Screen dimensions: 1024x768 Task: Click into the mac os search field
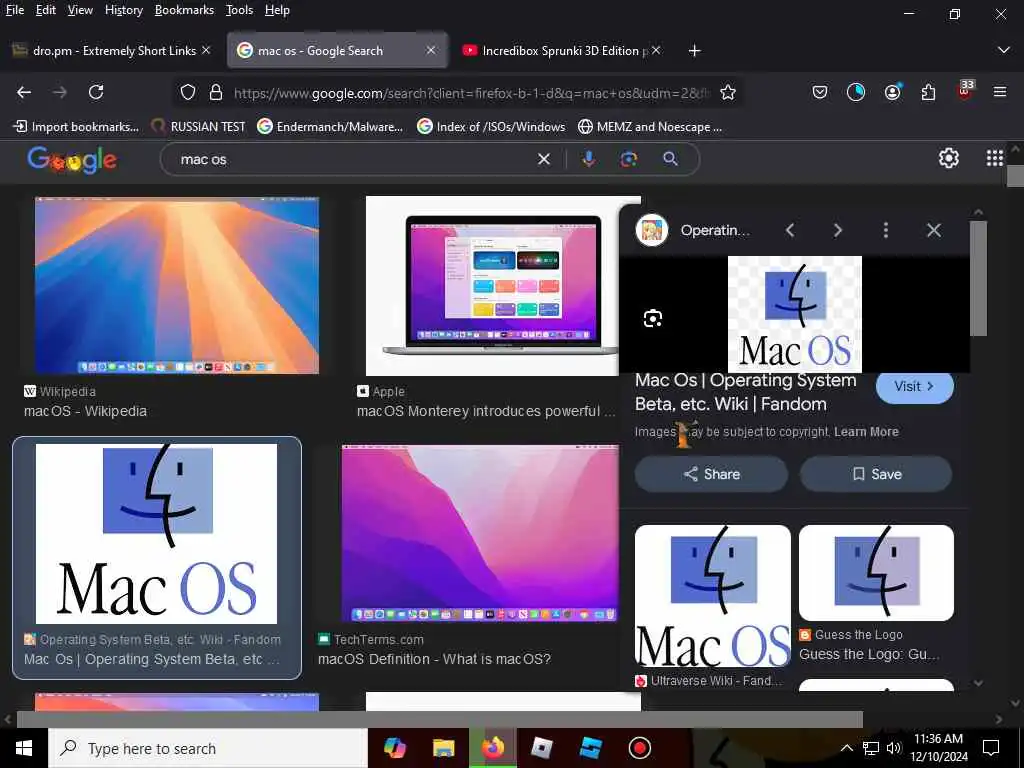353,159
